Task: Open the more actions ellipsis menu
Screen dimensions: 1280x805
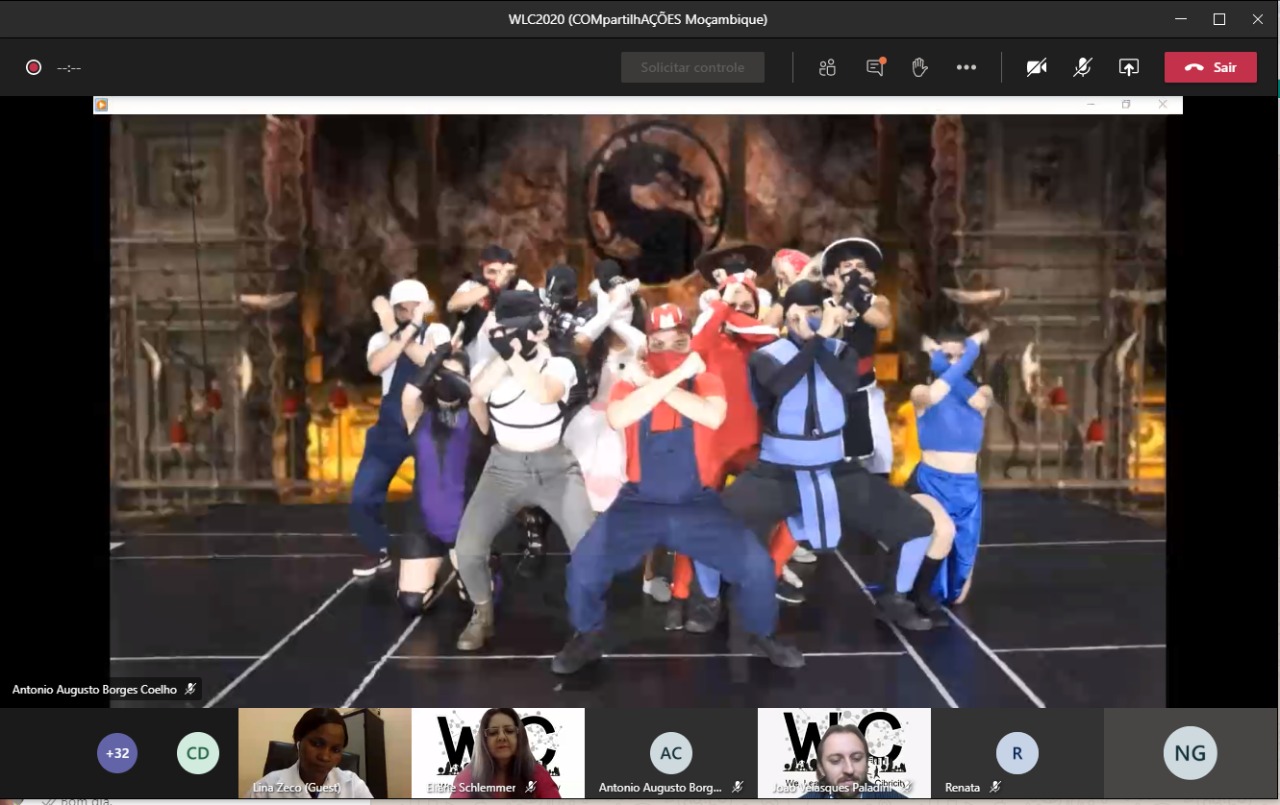Action: [966, 67]
